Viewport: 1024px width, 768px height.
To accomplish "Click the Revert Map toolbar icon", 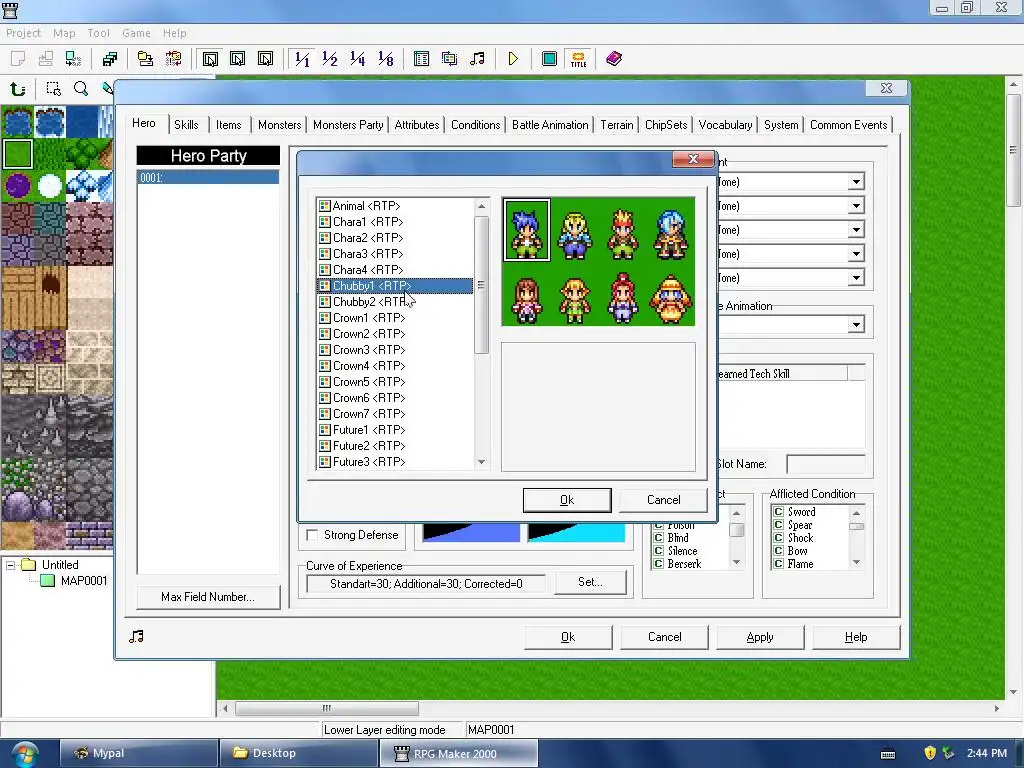I will 173,59.
